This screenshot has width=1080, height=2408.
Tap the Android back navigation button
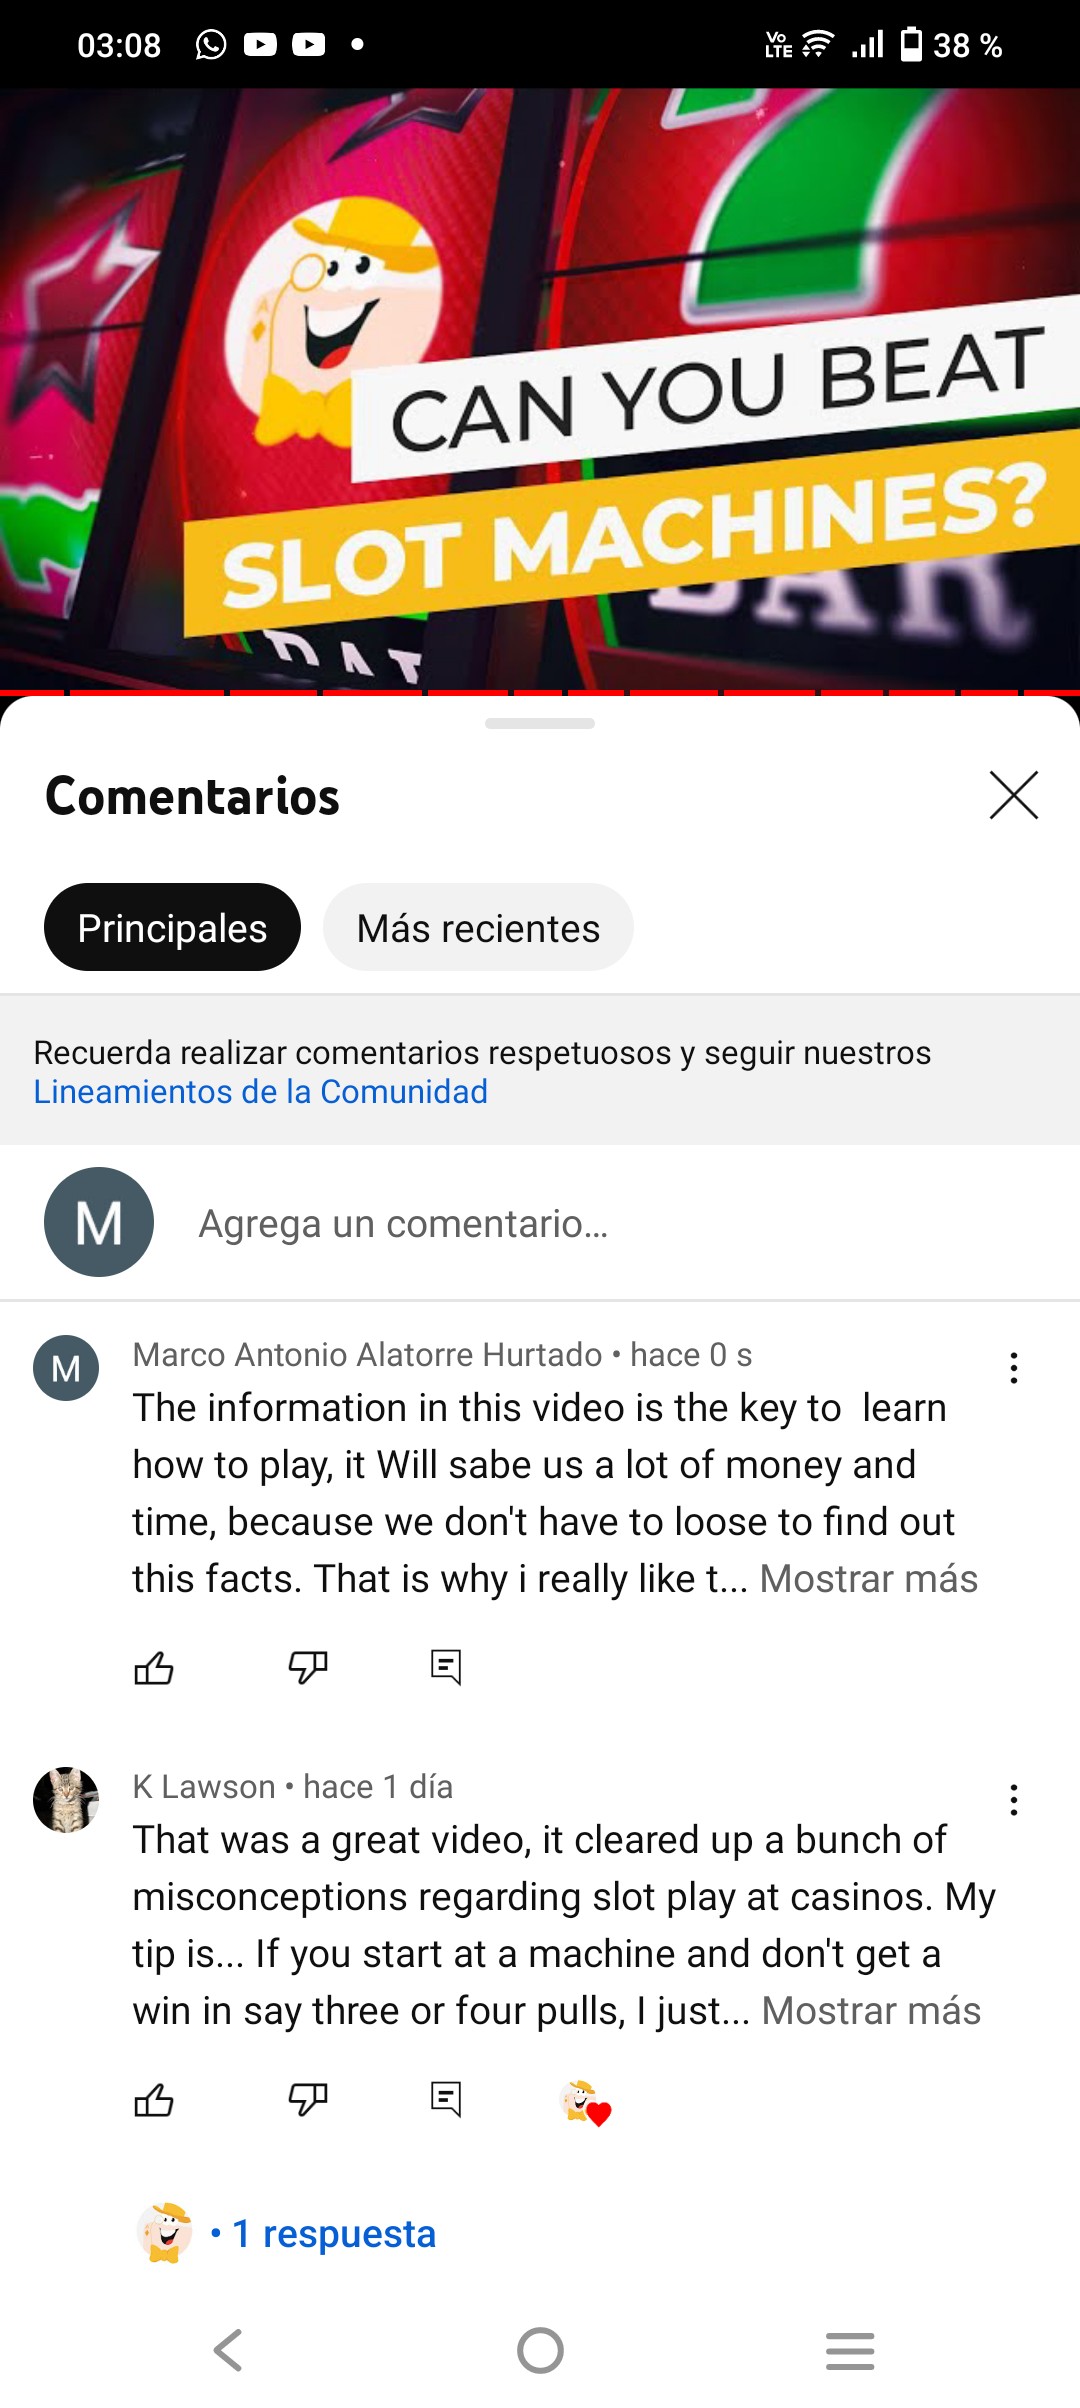tap(229, 2350)
